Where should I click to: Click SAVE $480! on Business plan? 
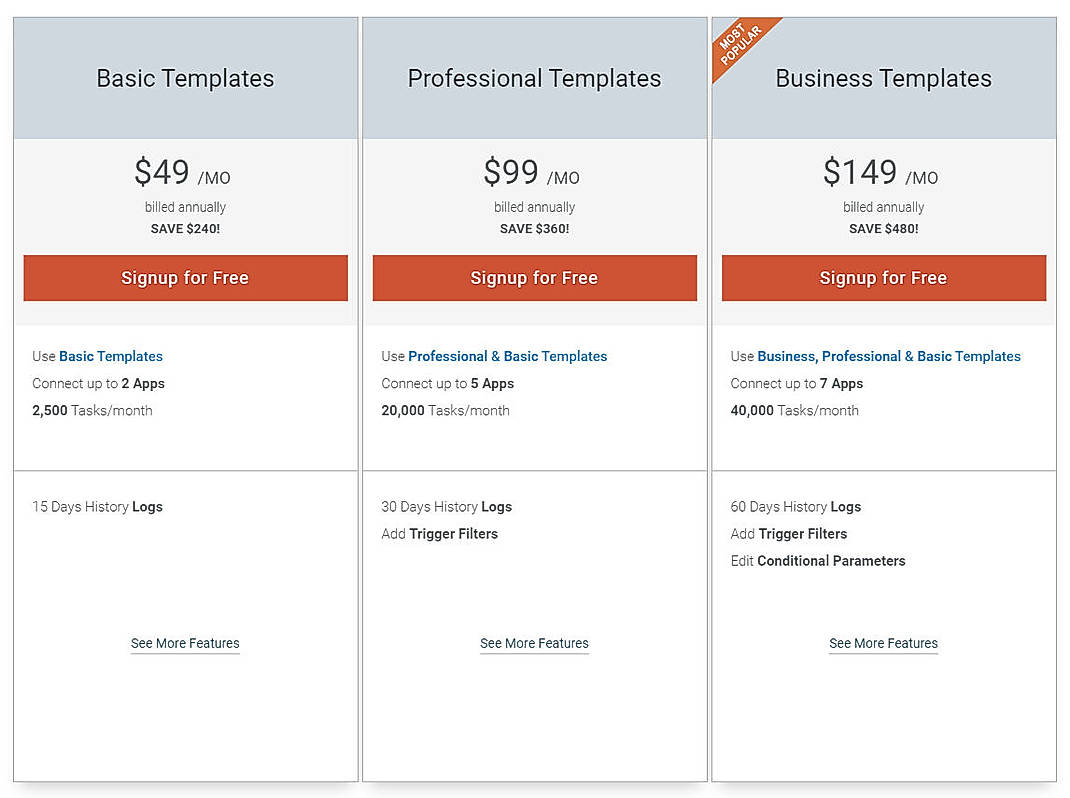click(883, 228)
